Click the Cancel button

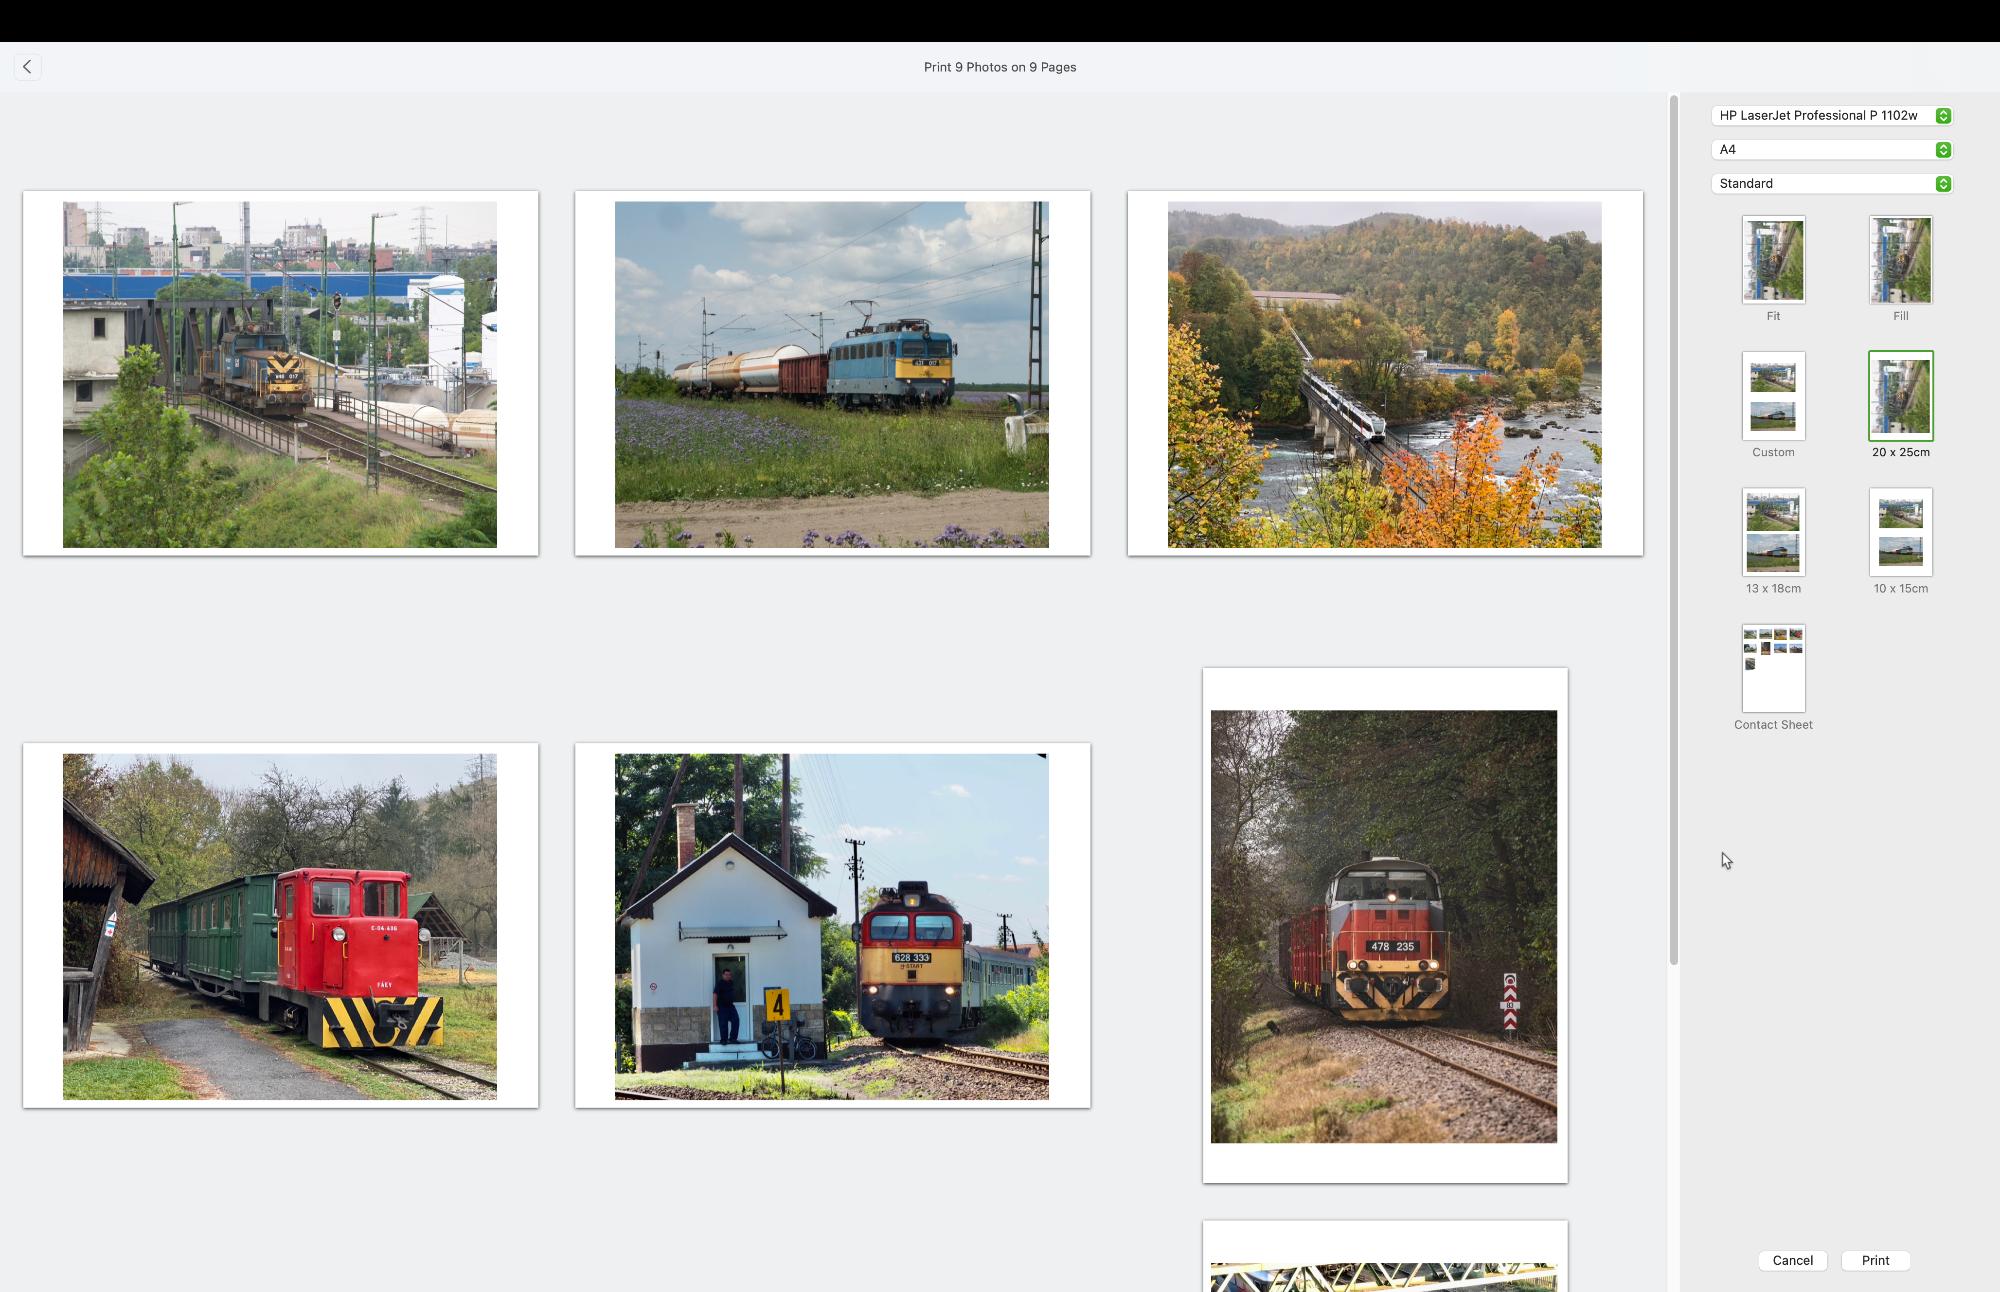pyautogui.click(x=1792, y=1261)
